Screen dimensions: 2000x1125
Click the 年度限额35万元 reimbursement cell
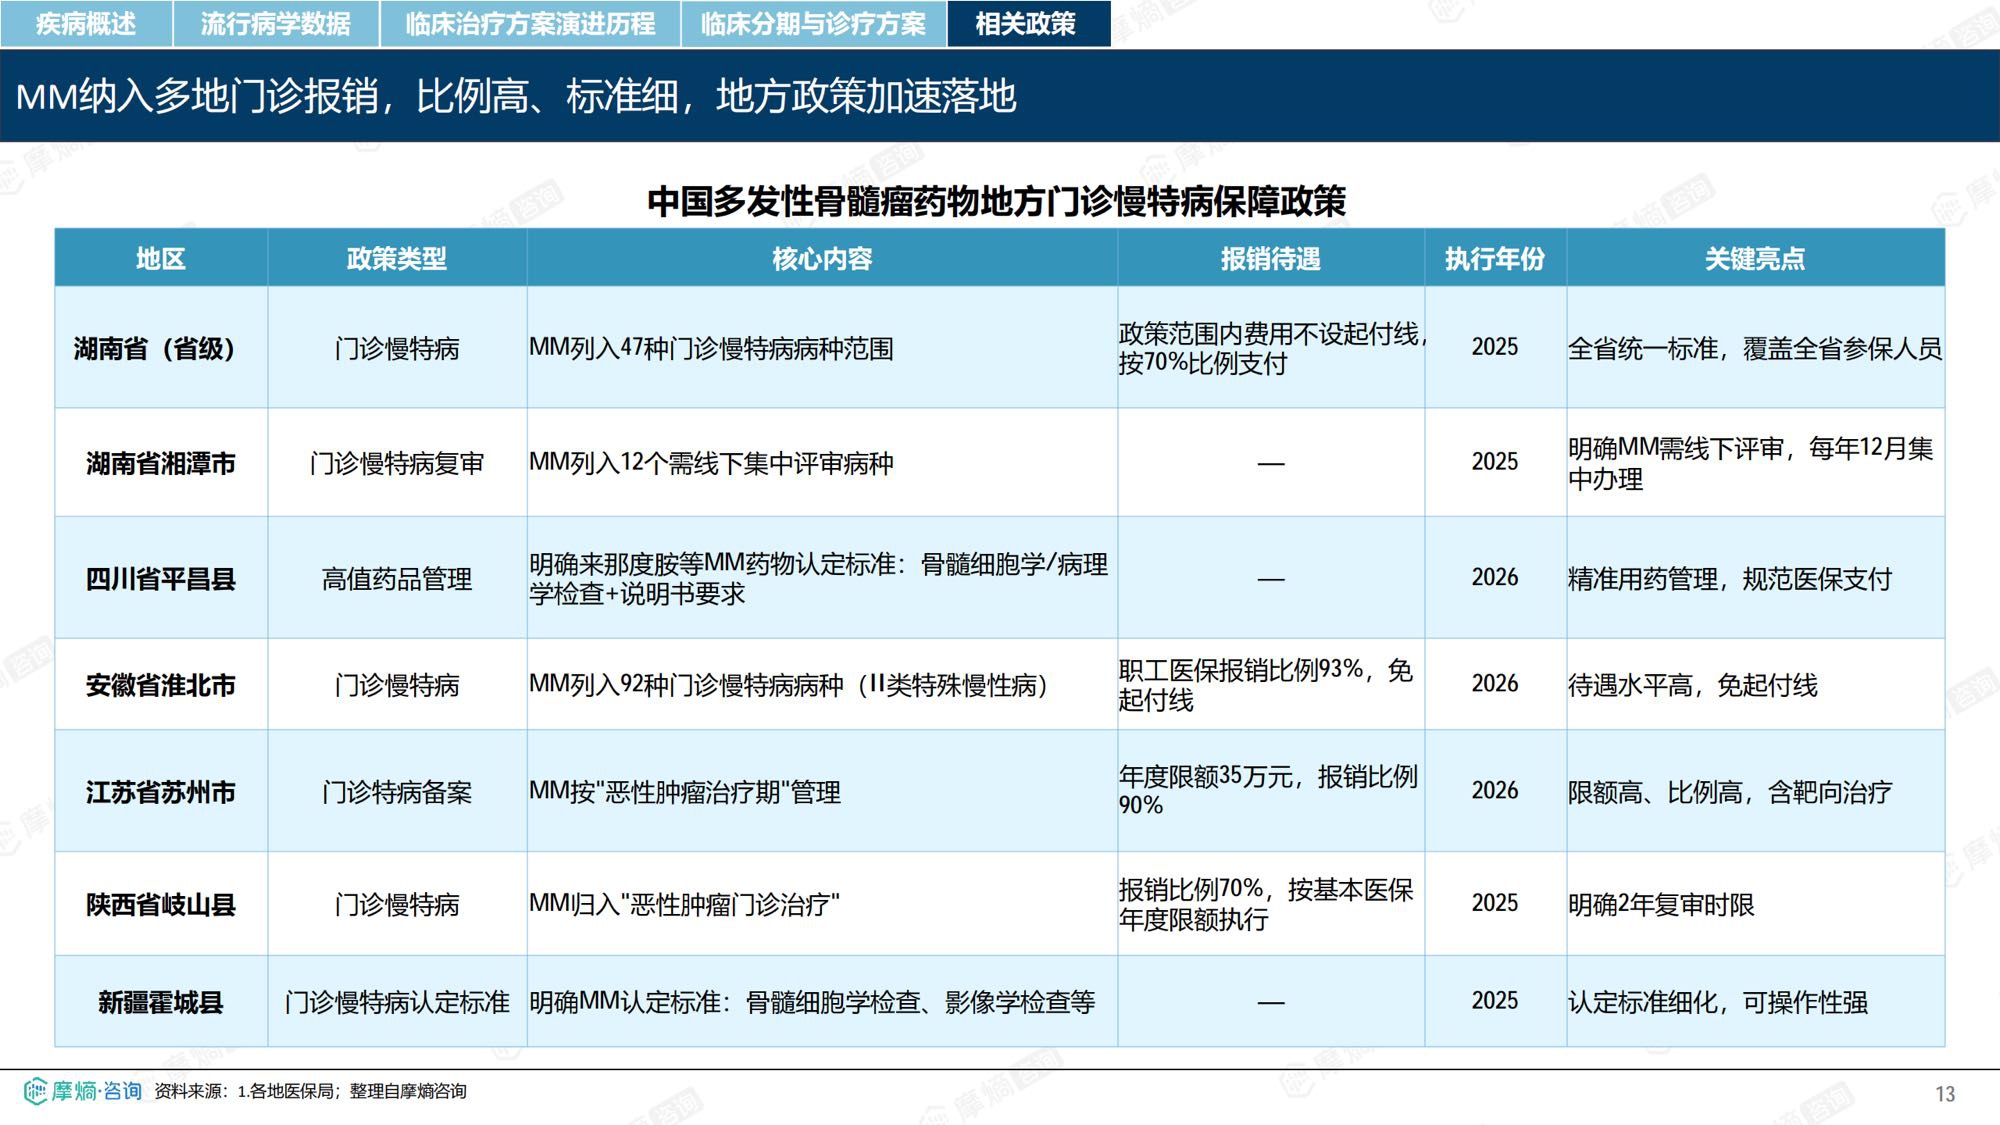(1271, 792)
